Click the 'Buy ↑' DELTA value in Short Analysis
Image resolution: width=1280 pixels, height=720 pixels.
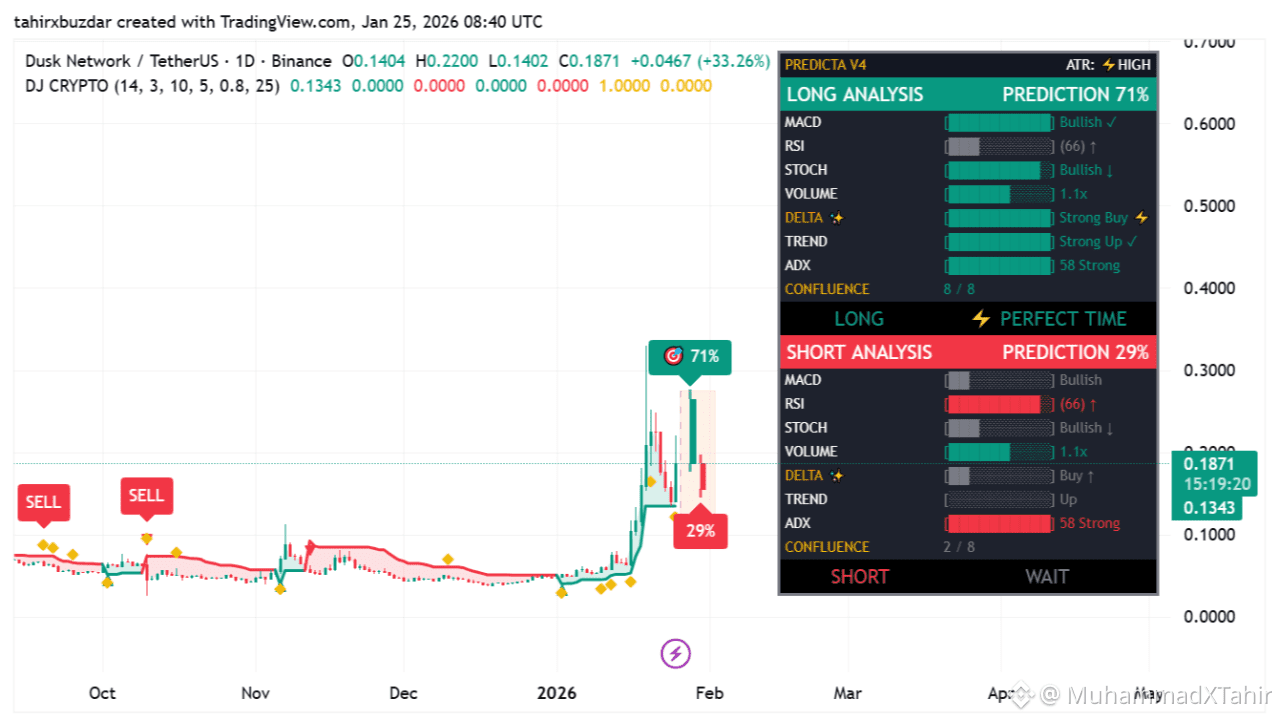[x=1077, y=475]
